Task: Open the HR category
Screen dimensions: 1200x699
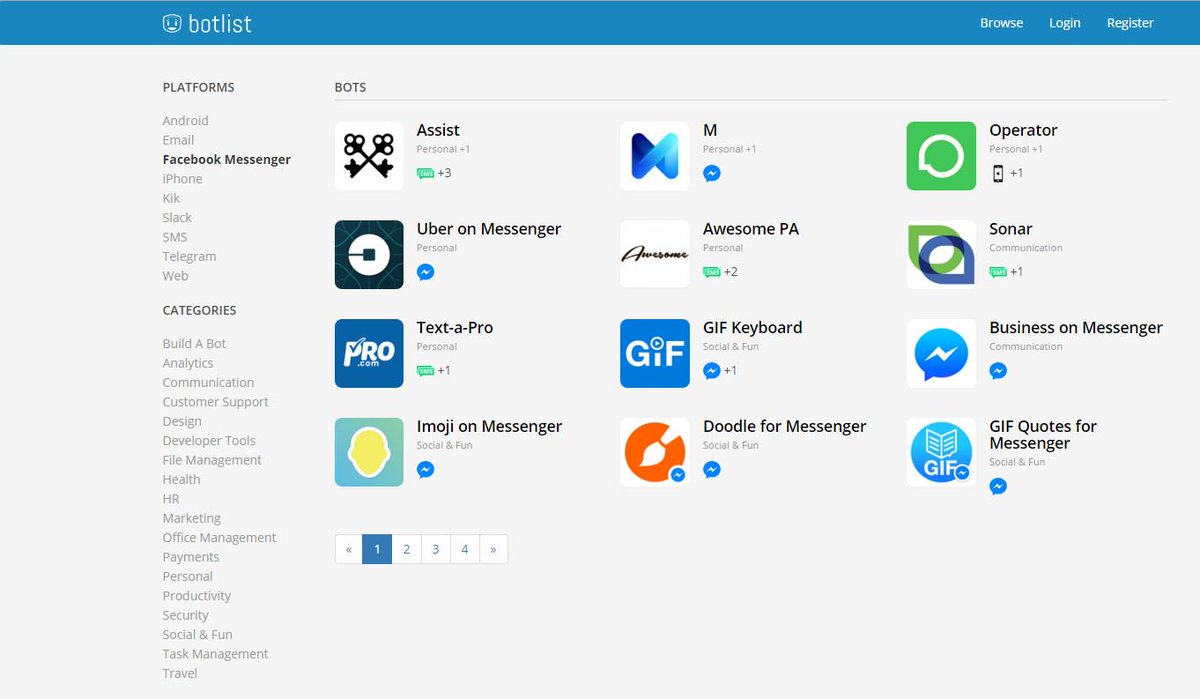Action: click(171, 499)
